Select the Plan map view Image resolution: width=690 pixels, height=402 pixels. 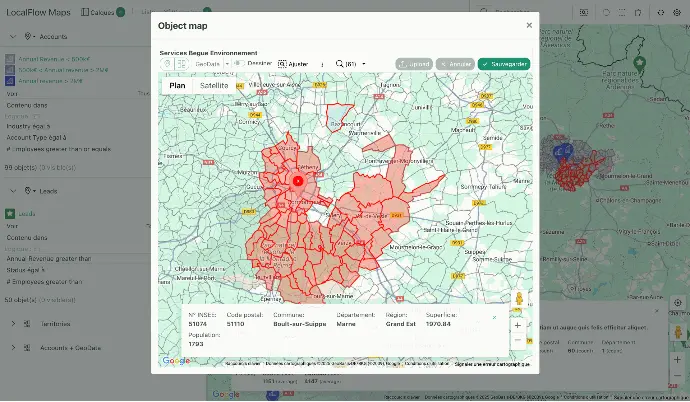tap(177, 86)
